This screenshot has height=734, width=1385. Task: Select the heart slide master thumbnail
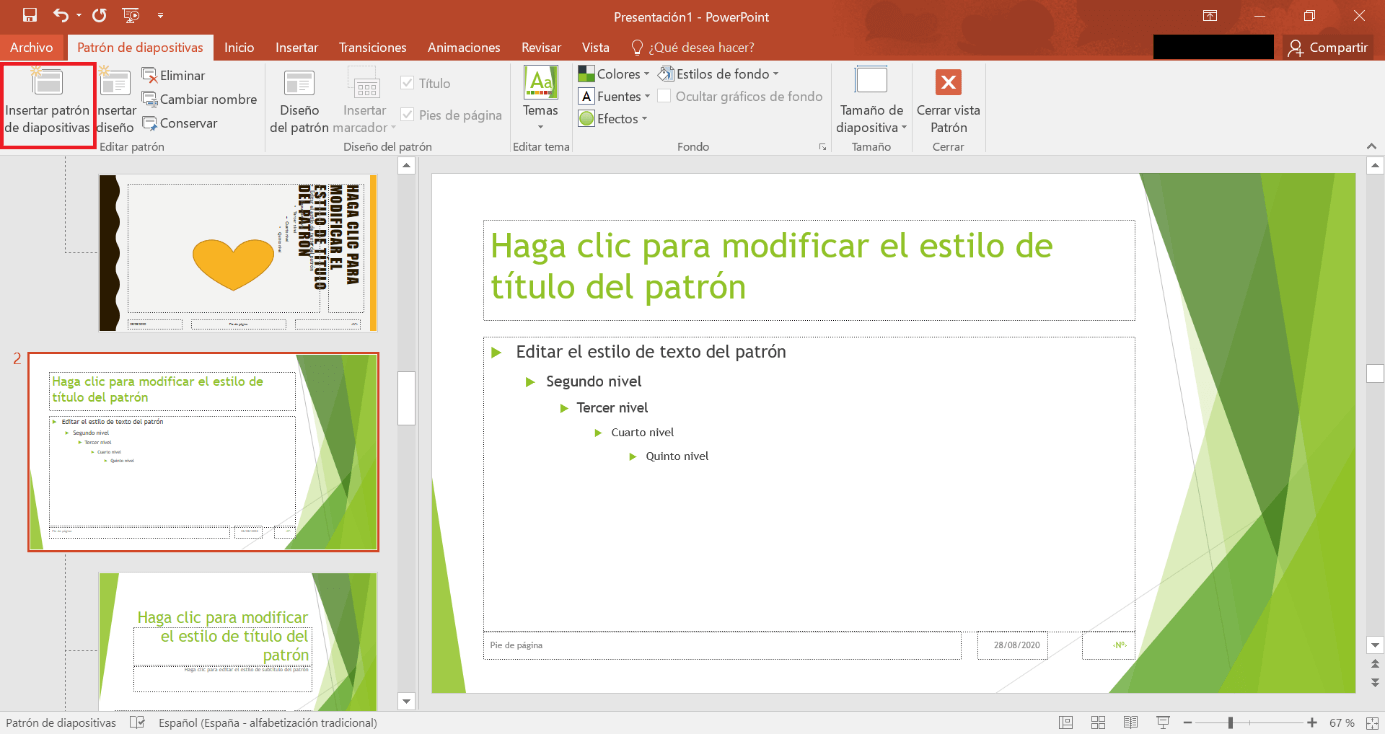coord(238,253)
